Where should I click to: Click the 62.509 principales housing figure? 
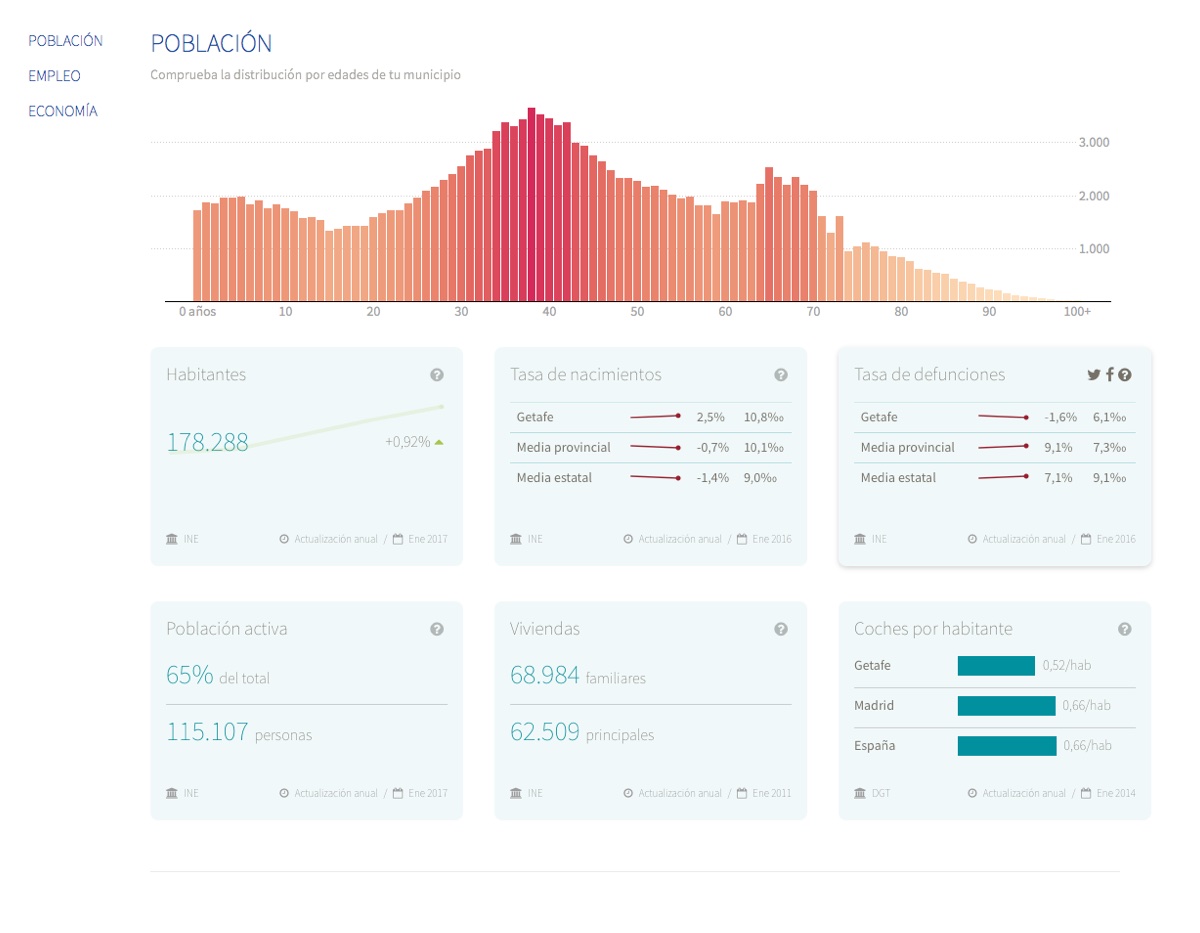click(545, 732)
